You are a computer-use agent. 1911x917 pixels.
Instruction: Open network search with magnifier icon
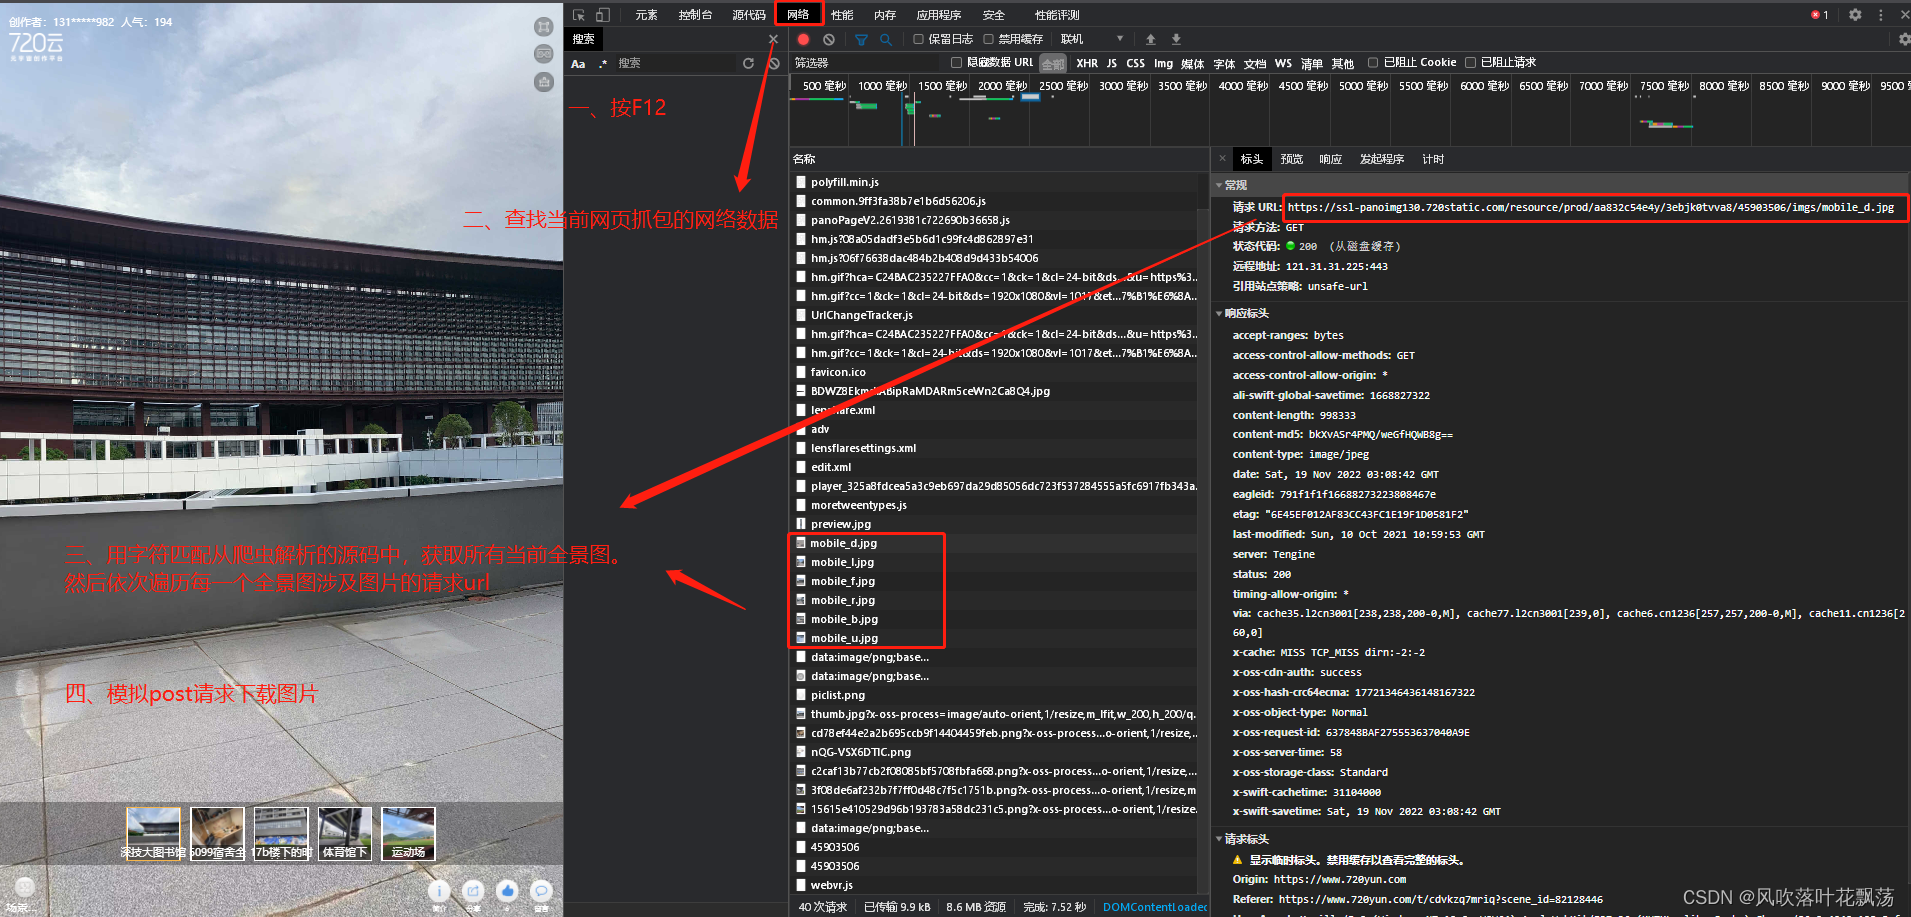886,39
